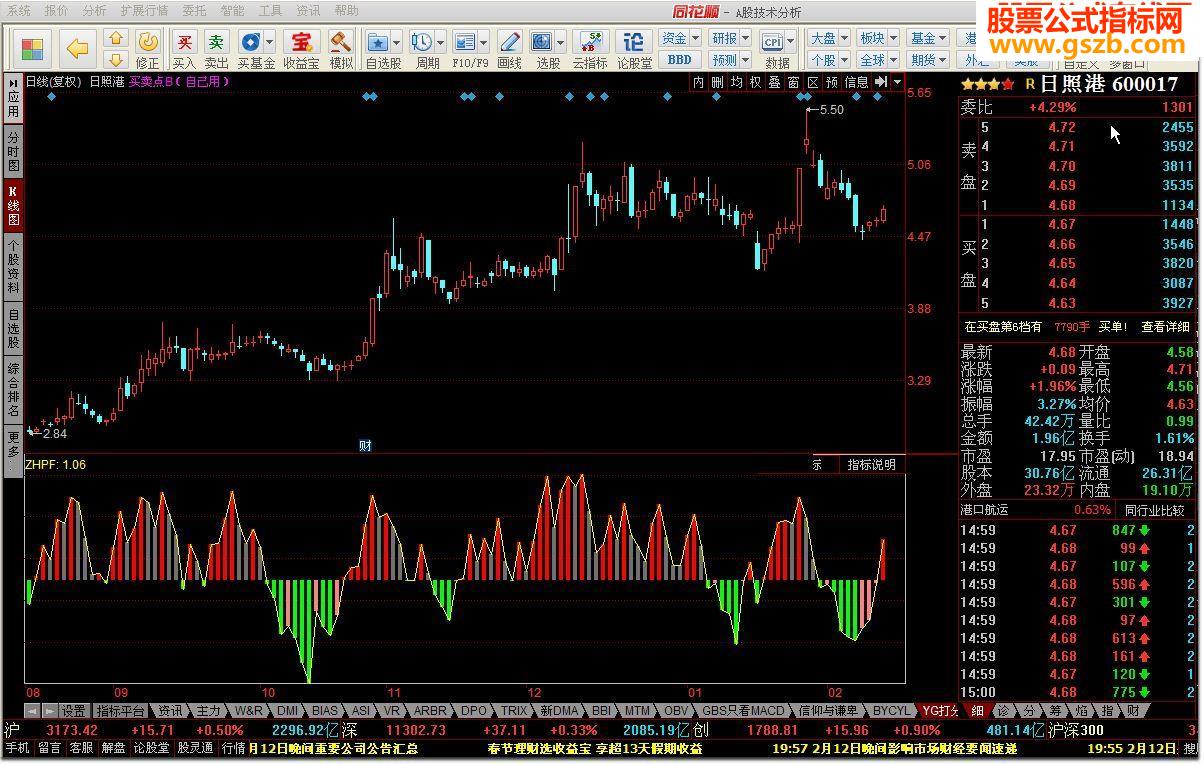Click the 同行业比较 link
The width and height of the screenshot is (1204, 764).
1155,510
